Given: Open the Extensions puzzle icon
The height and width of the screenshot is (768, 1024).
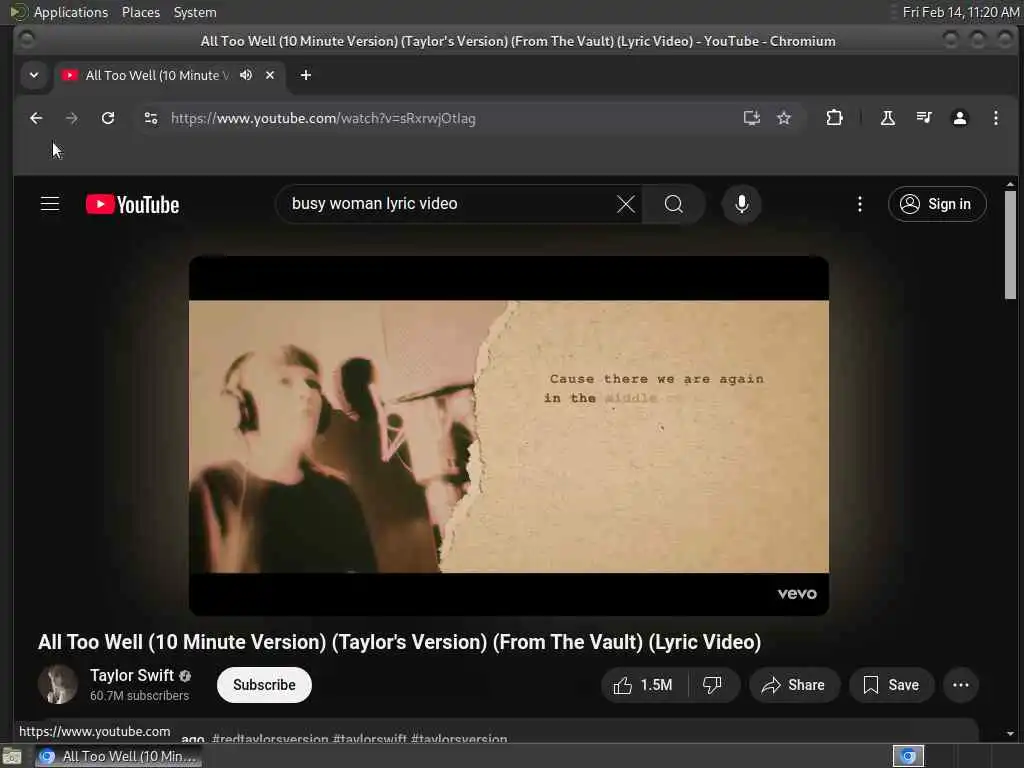Looking at the screenshot, I should [834, 118].
